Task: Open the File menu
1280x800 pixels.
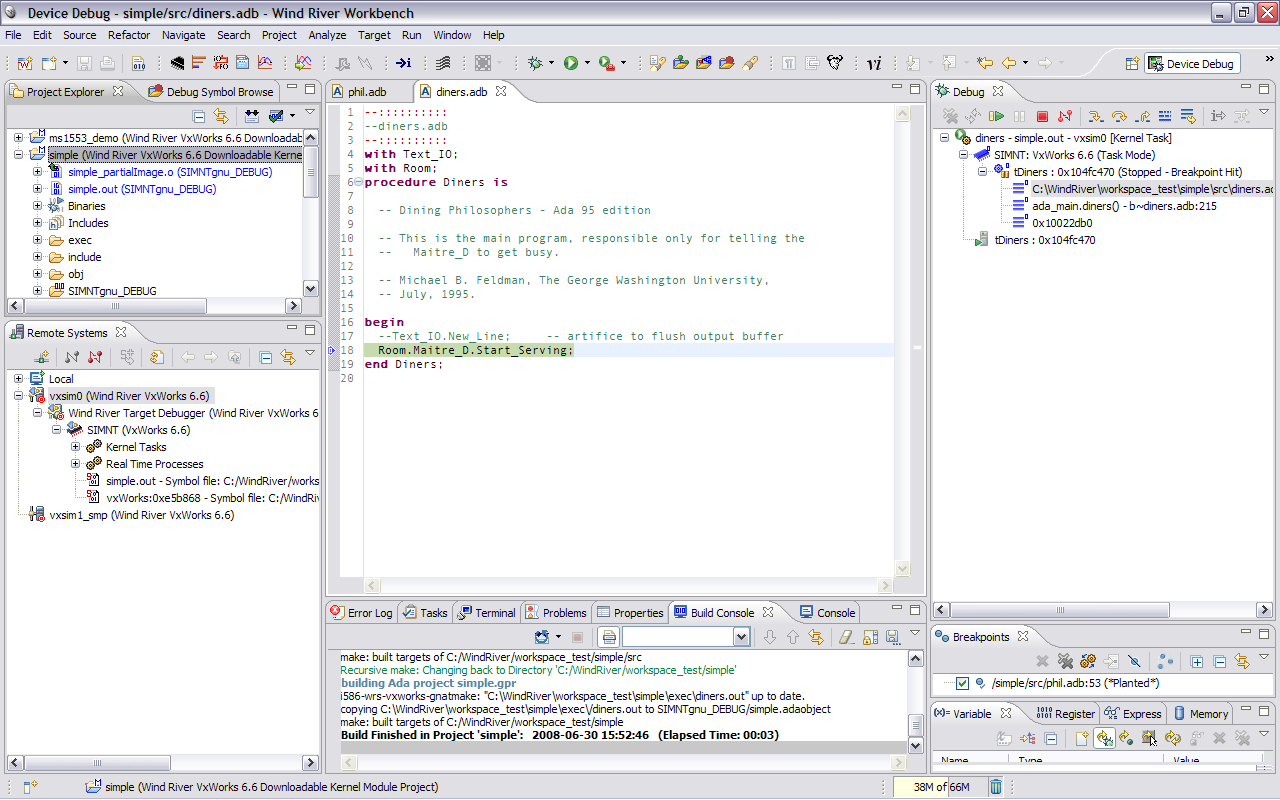Action: click(x=13, y=35)
